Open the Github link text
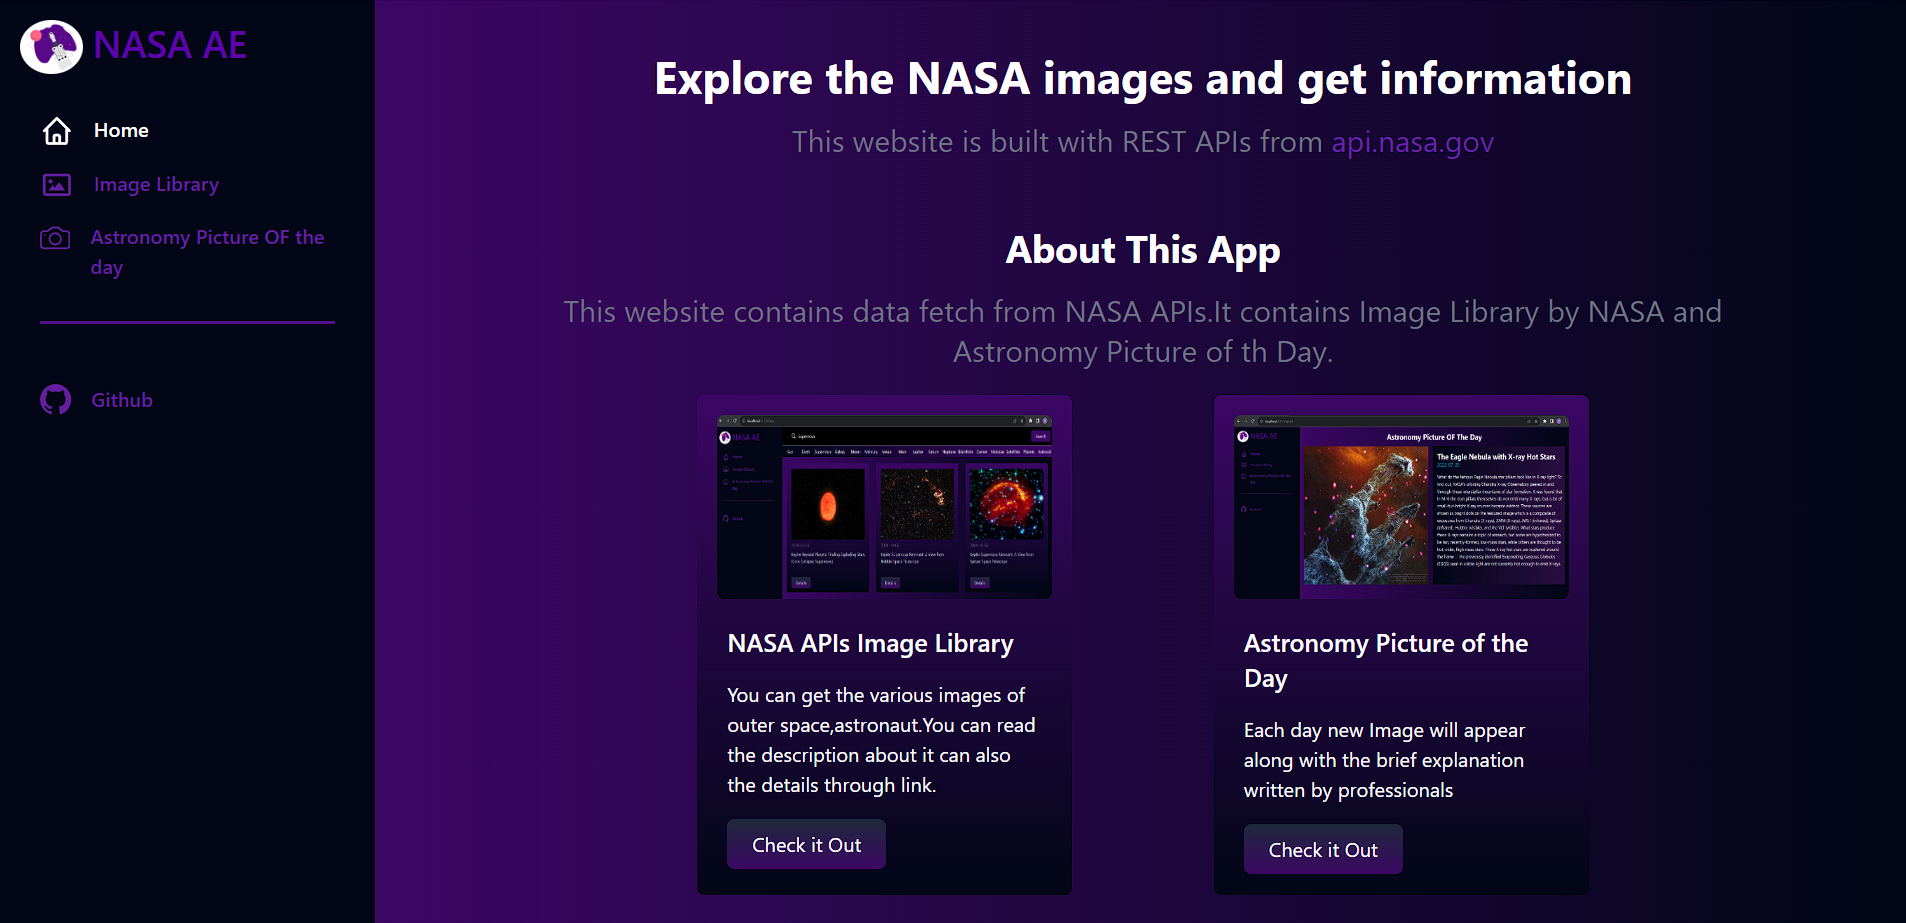Image resolution: width=1906 pixels, height=923 pixels. tap(122, 400)
